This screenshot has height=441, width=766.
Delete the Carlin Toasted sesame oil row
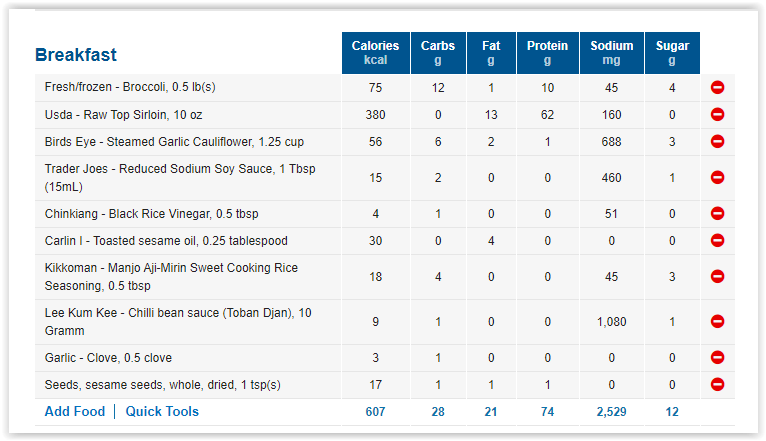(717, 240)
